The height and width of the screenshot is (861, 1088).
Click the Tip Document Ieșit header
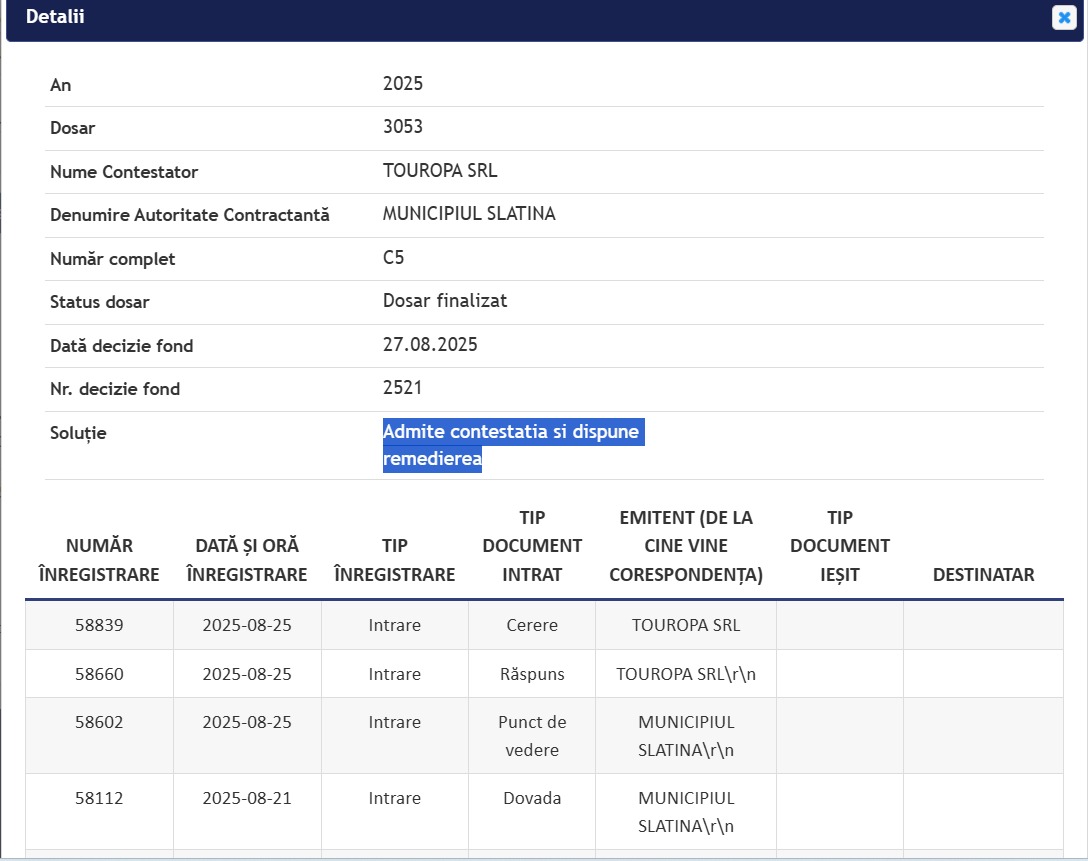point(839,546)
